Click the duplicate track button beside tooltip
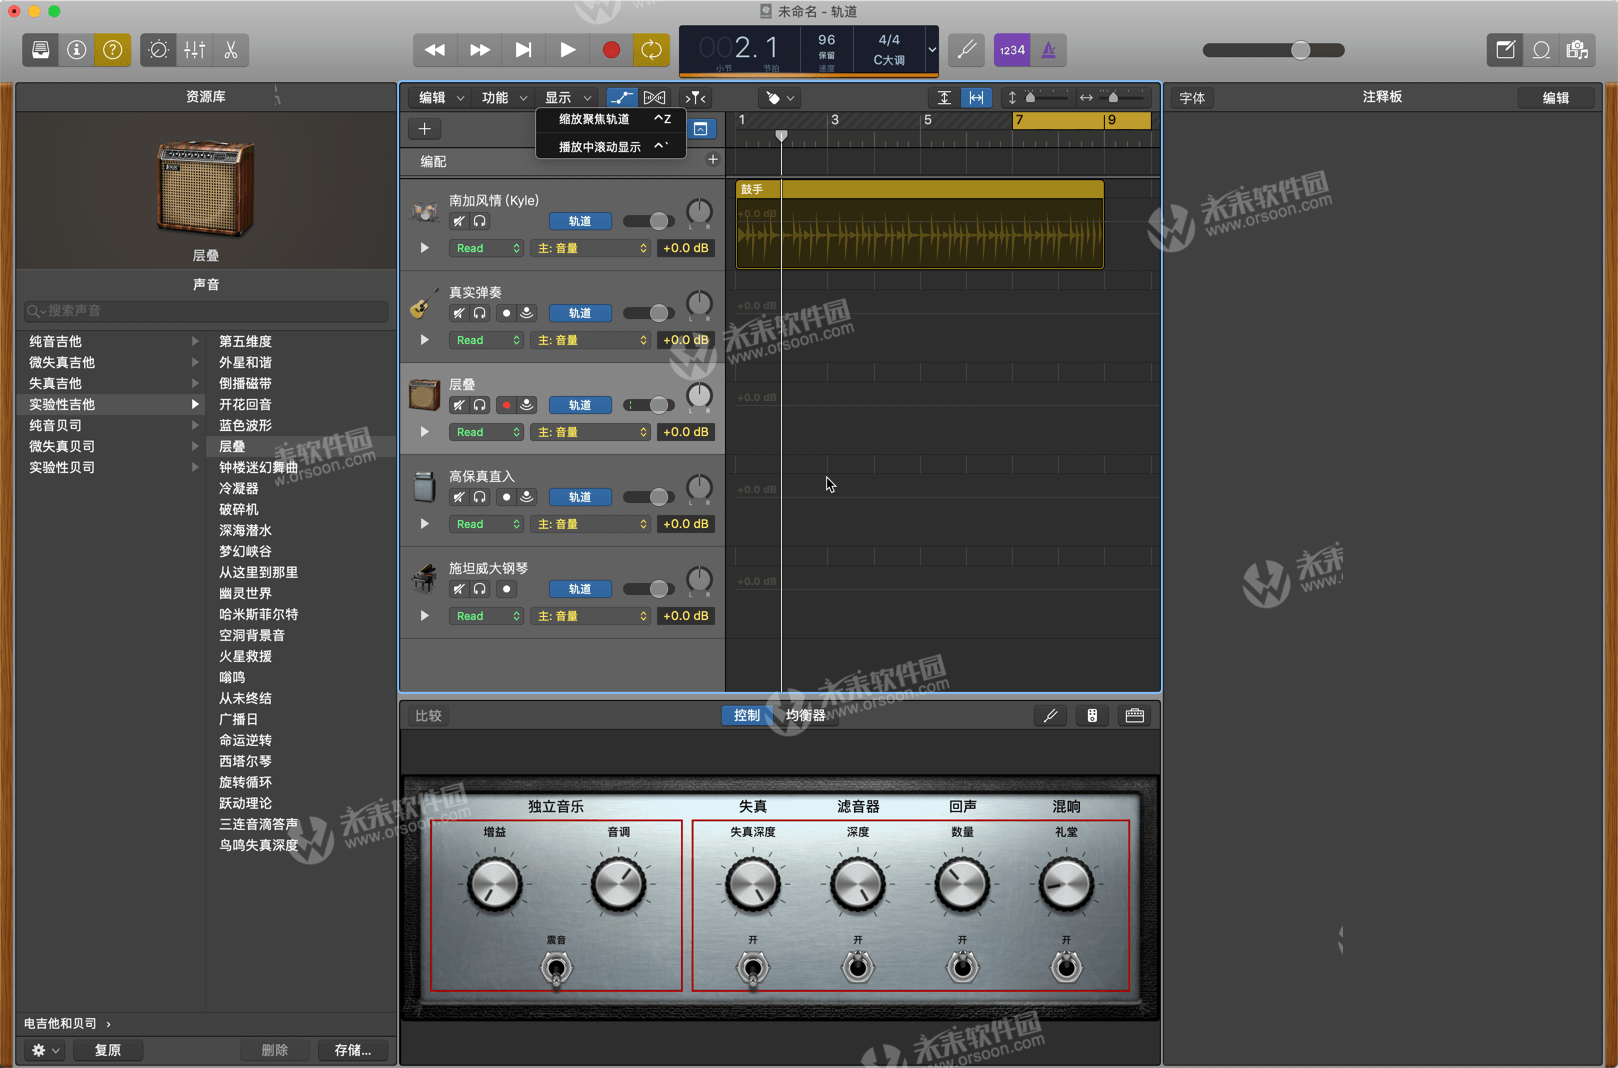 click(x=701, y=129)
